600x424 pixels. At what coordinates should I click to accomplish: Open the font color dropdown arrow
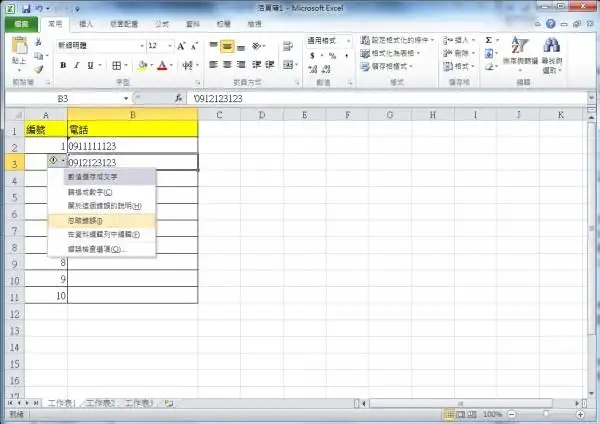click(171, 65)
